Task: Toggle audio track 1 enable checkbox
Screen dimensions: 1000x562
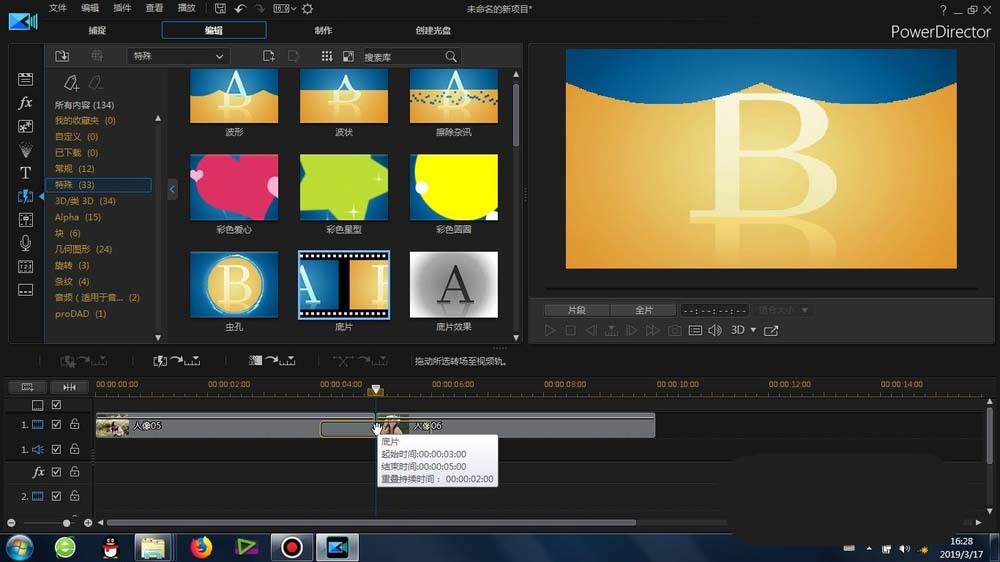Action: (x=56, y=450)
